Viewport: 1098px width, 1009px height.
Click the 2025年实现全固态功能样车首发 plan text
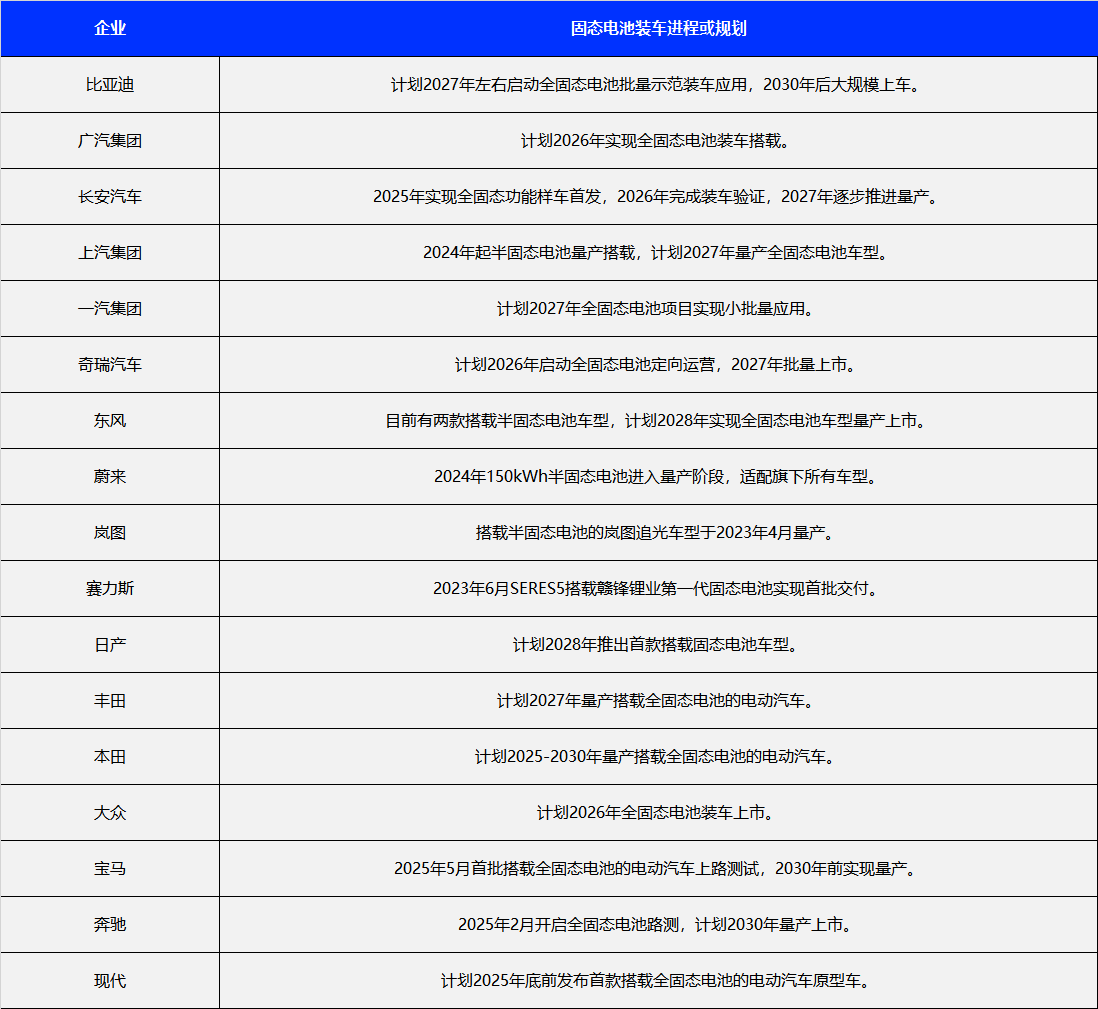coord(658,197)
